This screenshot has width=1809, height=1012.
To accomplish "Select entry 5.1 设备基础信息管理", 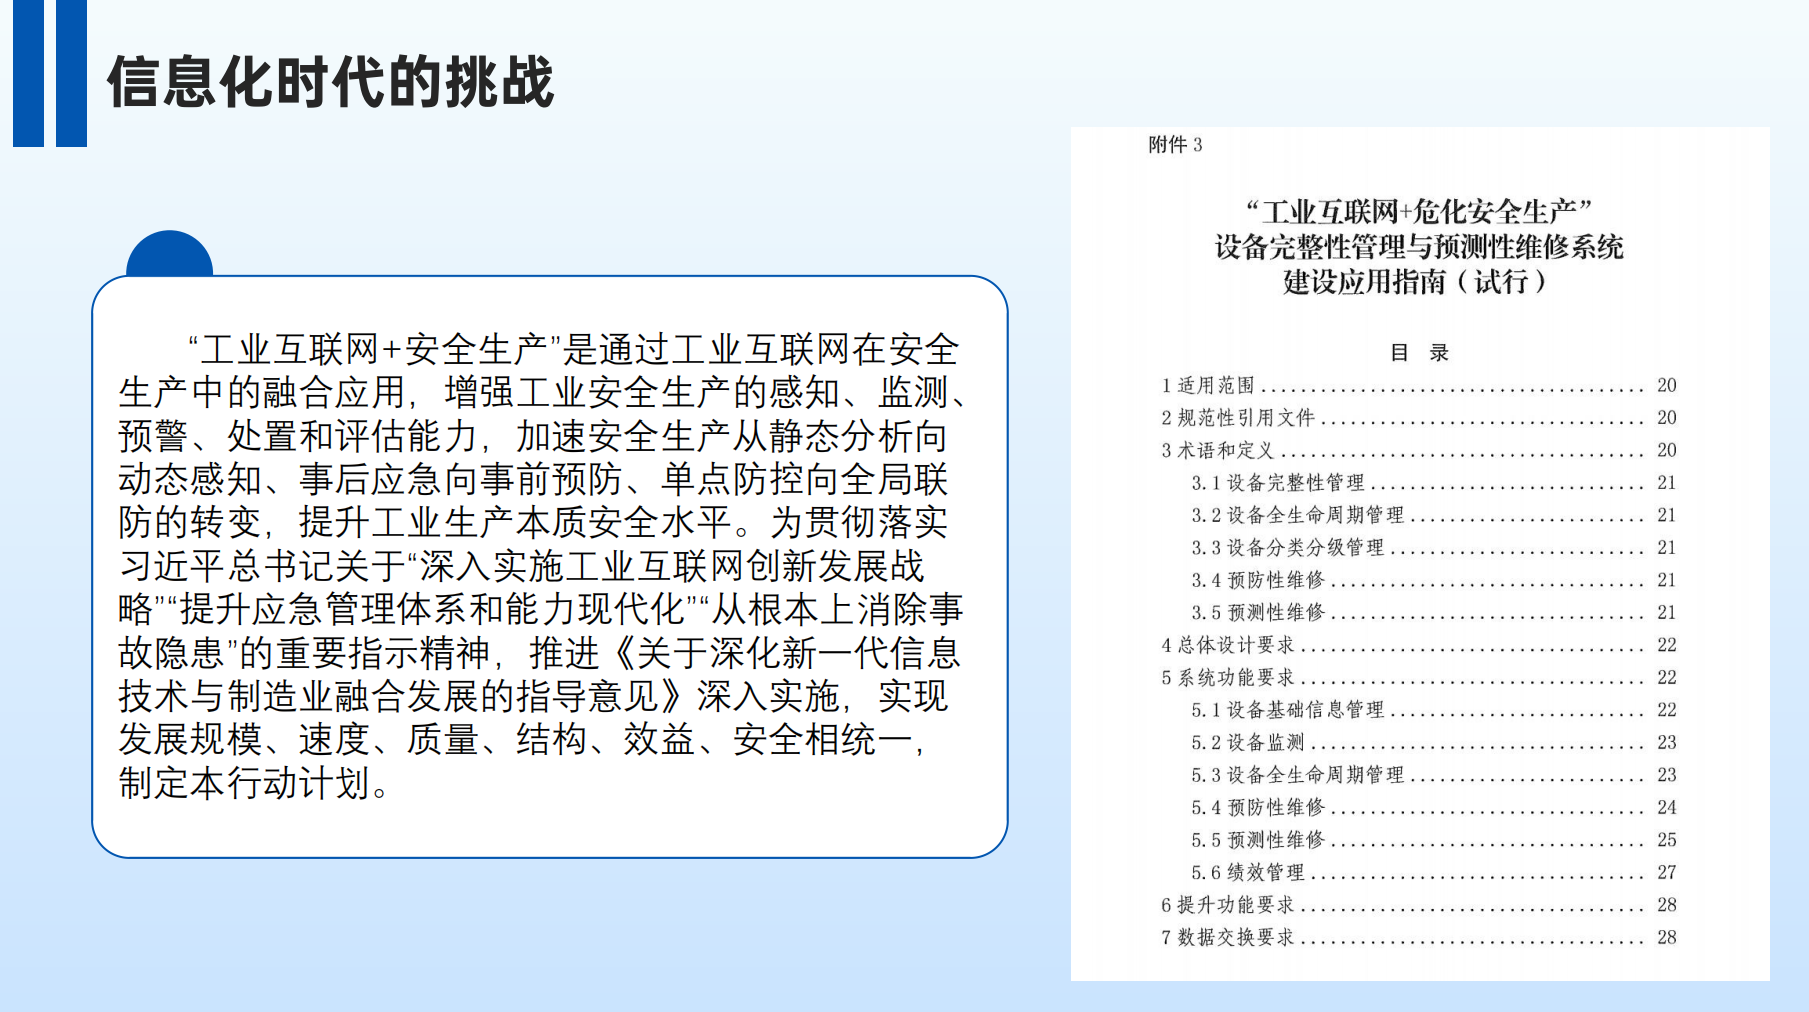I will tap(1434, 710).
